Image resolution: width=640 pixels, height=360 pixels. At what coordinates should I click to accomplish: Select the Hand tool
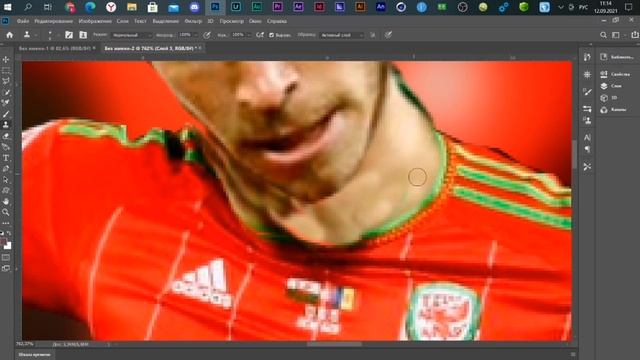pyautogui.click(x=6, y=202)
